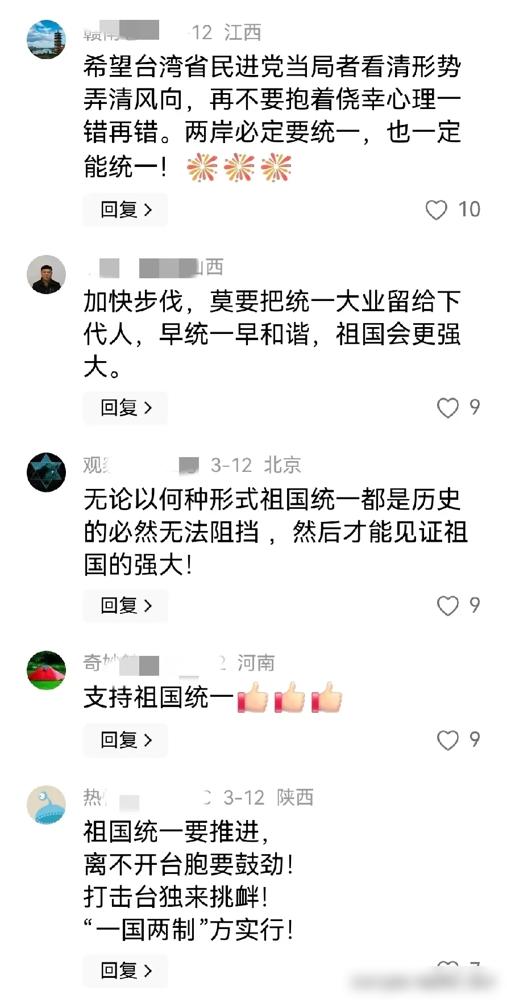Image resolution: width=507 pixels, height=1000 pixels.
Task: Reply to the Jiangxi comment
Action: click(126, 210)
